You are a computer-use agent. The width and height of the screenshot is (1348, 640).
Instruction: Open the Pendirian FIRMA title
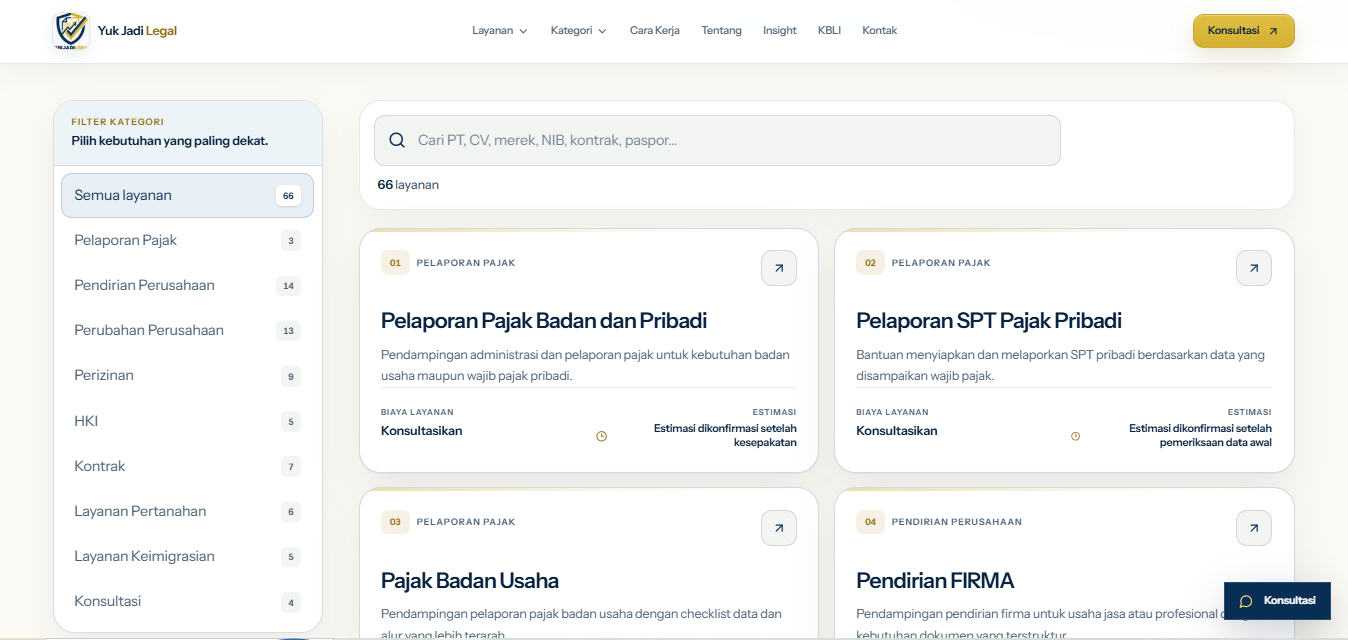[935, 581]
